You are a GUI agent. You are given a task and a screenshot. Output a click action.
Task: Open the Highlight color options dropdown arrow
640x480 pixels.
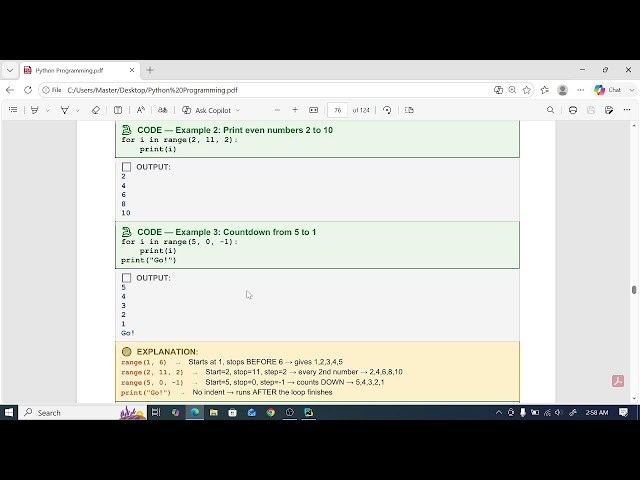[48, 110]
